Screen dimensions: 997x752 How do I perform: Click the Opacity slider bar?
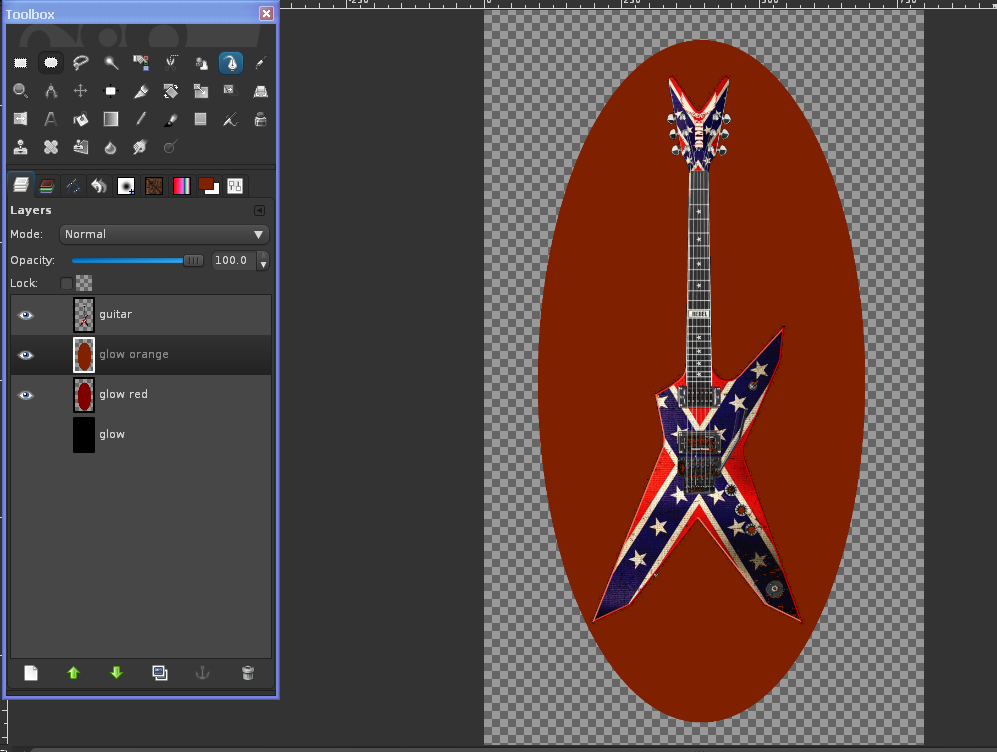click(x=137, y=260)
